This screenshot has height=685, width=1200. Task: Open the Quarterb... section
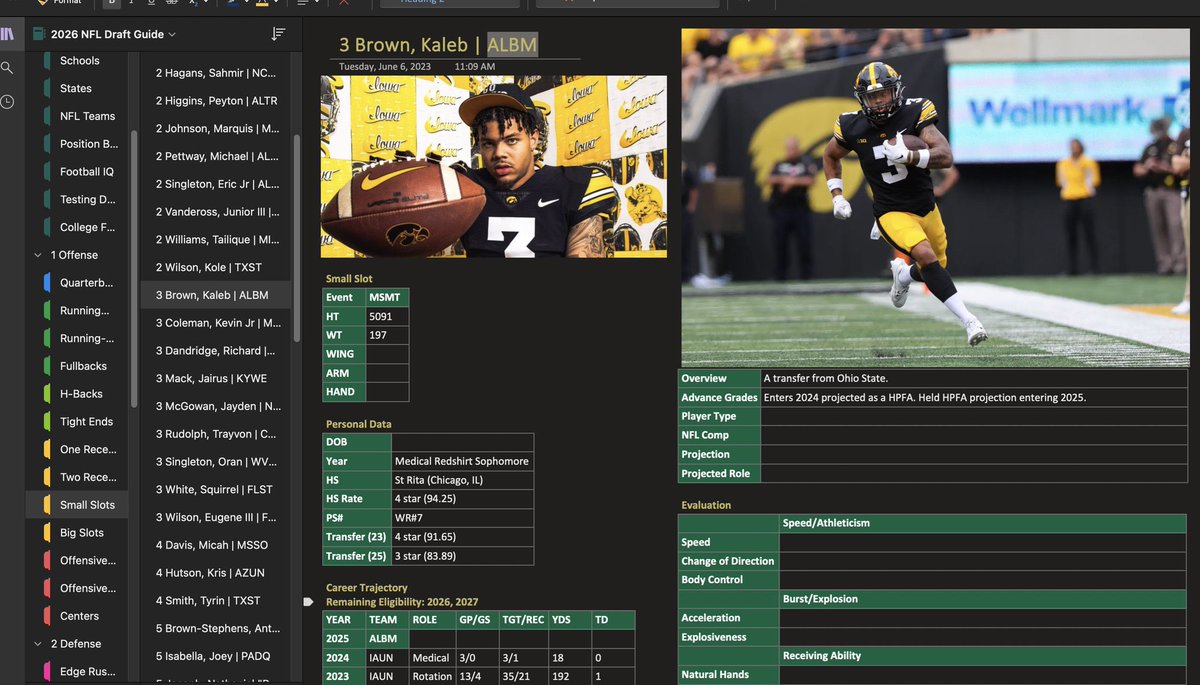85,283
